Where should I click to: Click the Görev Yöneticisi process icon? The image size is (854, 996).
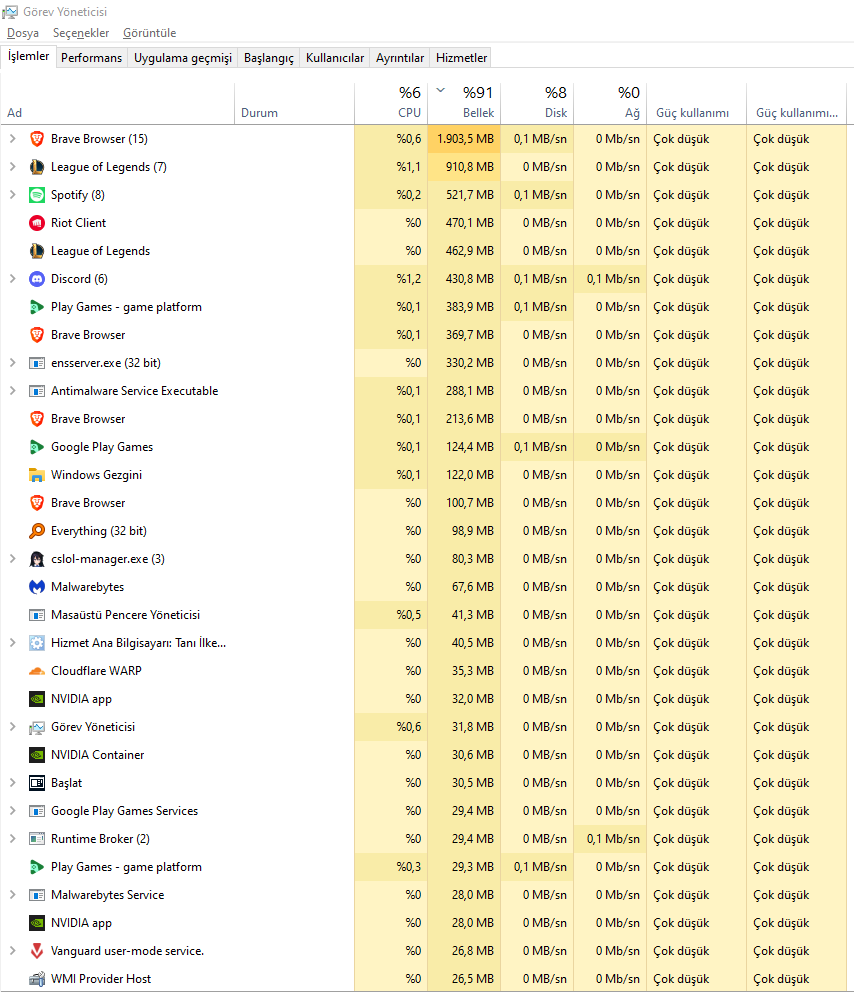pyautogui.click(x=37, y=727)
